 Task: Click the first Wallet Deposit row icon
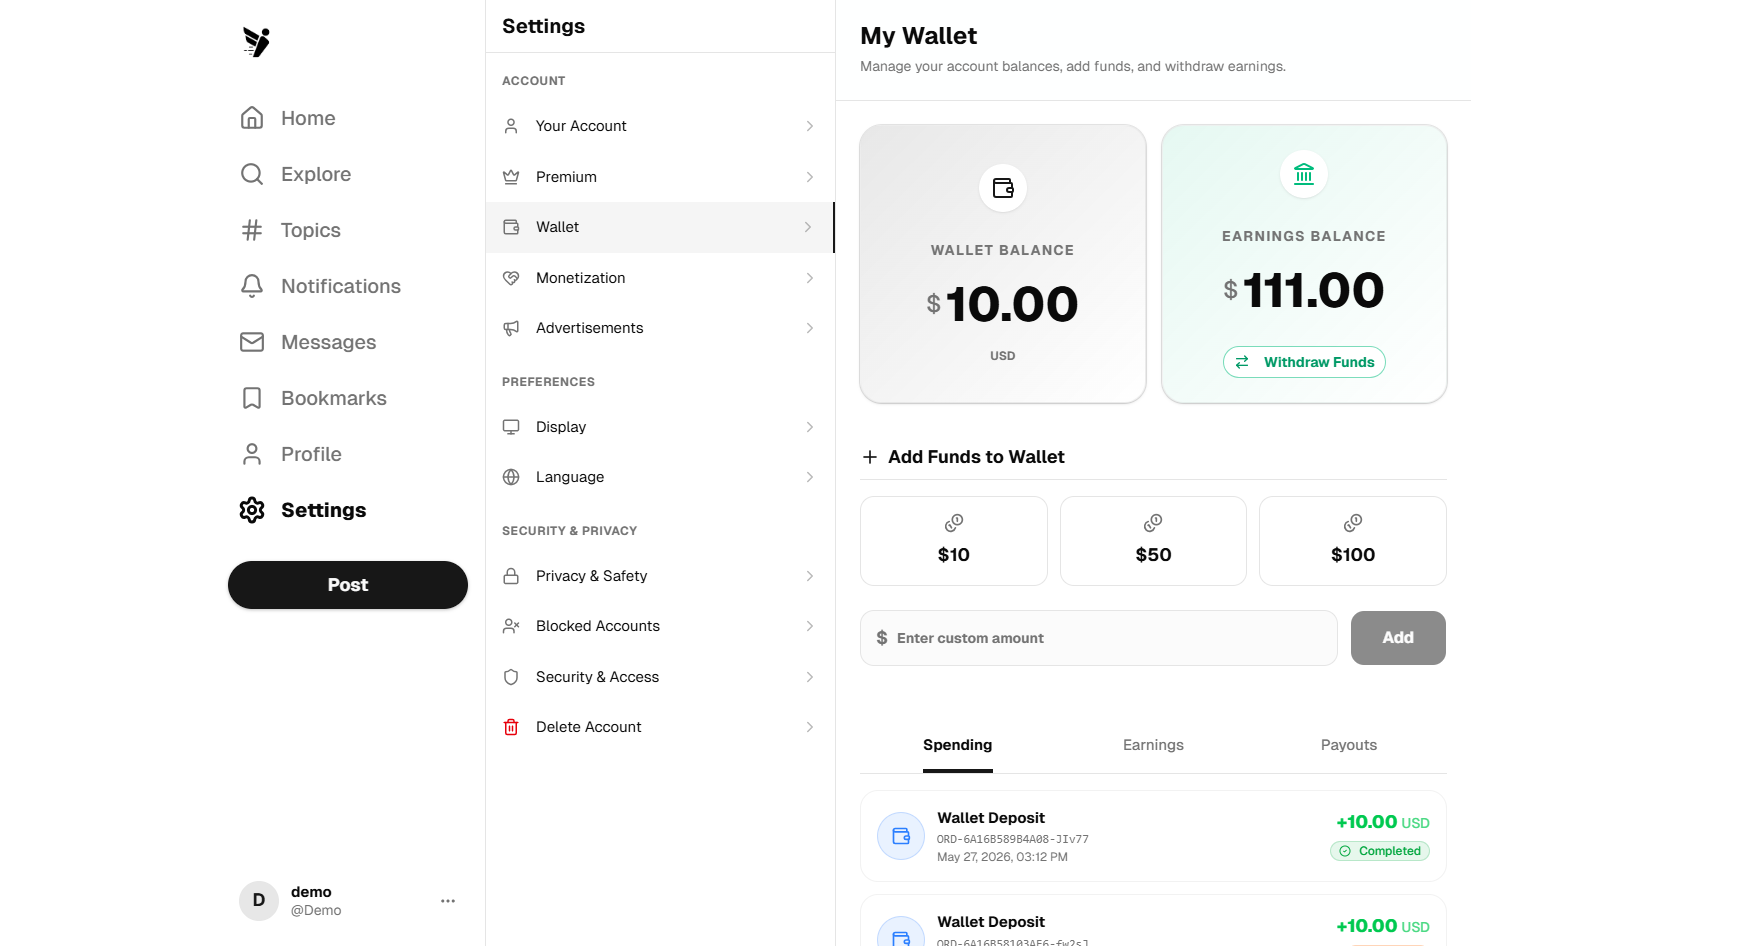tap(901, 836)
